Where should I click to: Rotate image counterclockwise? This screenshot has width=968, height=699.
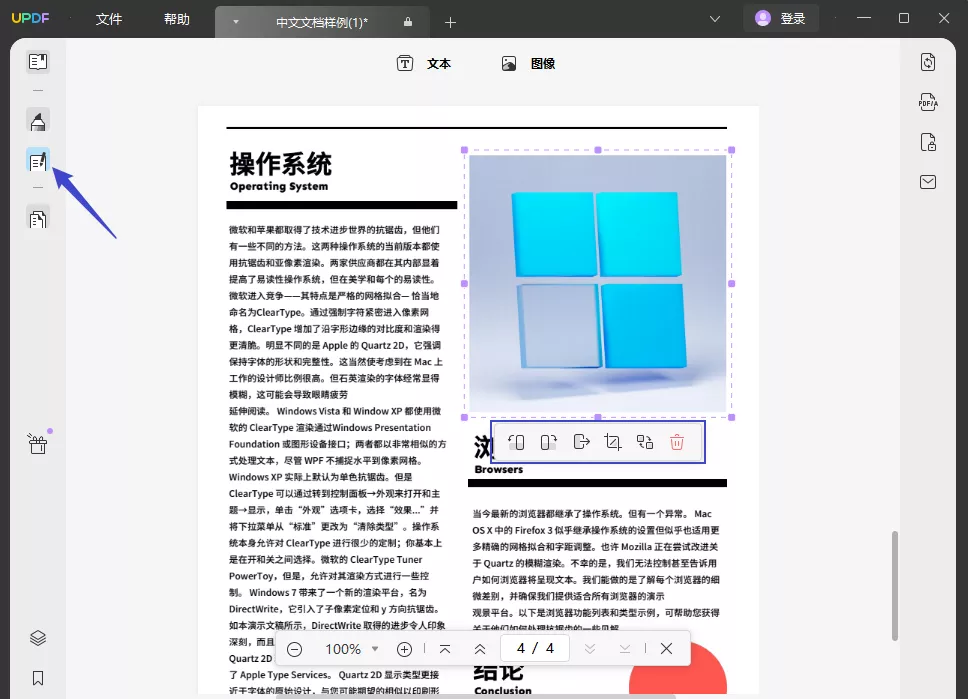click(516, 442)
